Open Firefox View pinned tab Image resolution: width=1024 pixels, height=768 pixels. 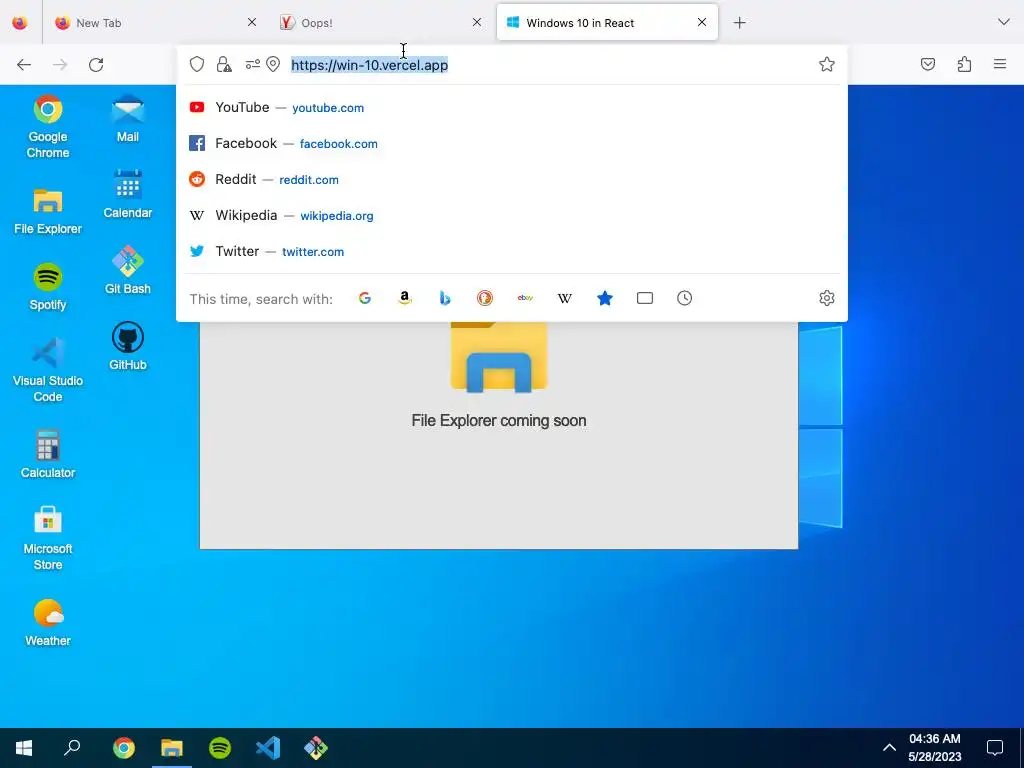pyautogui.click(x=20, y=23)
